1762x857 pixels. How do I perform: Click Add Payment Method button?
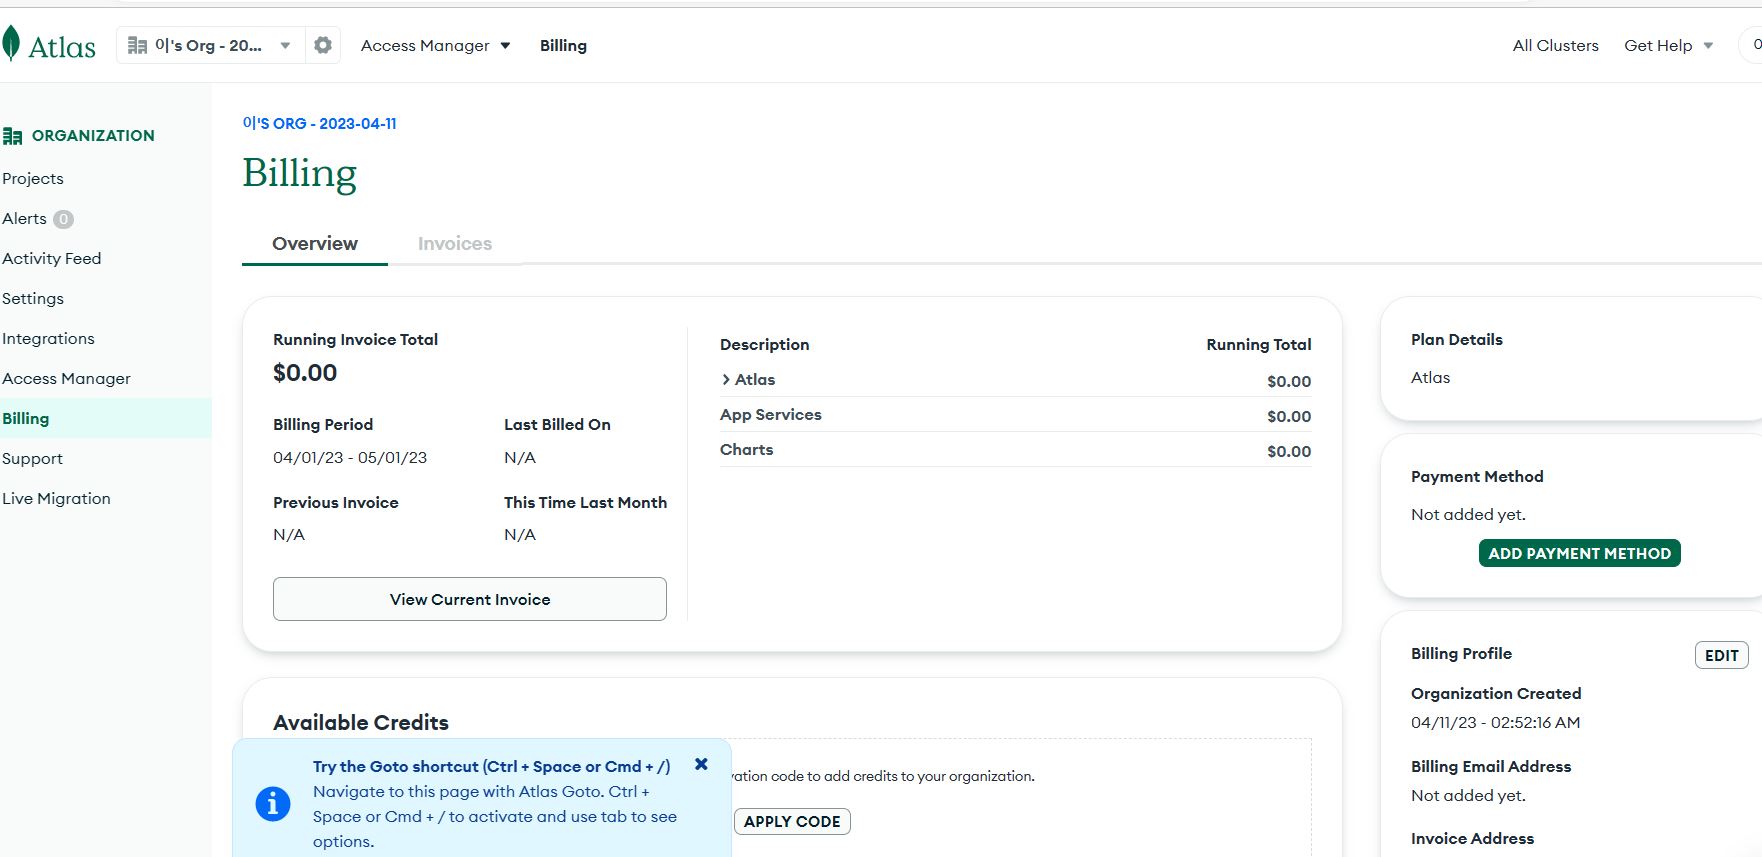[x=1579, y=554]
